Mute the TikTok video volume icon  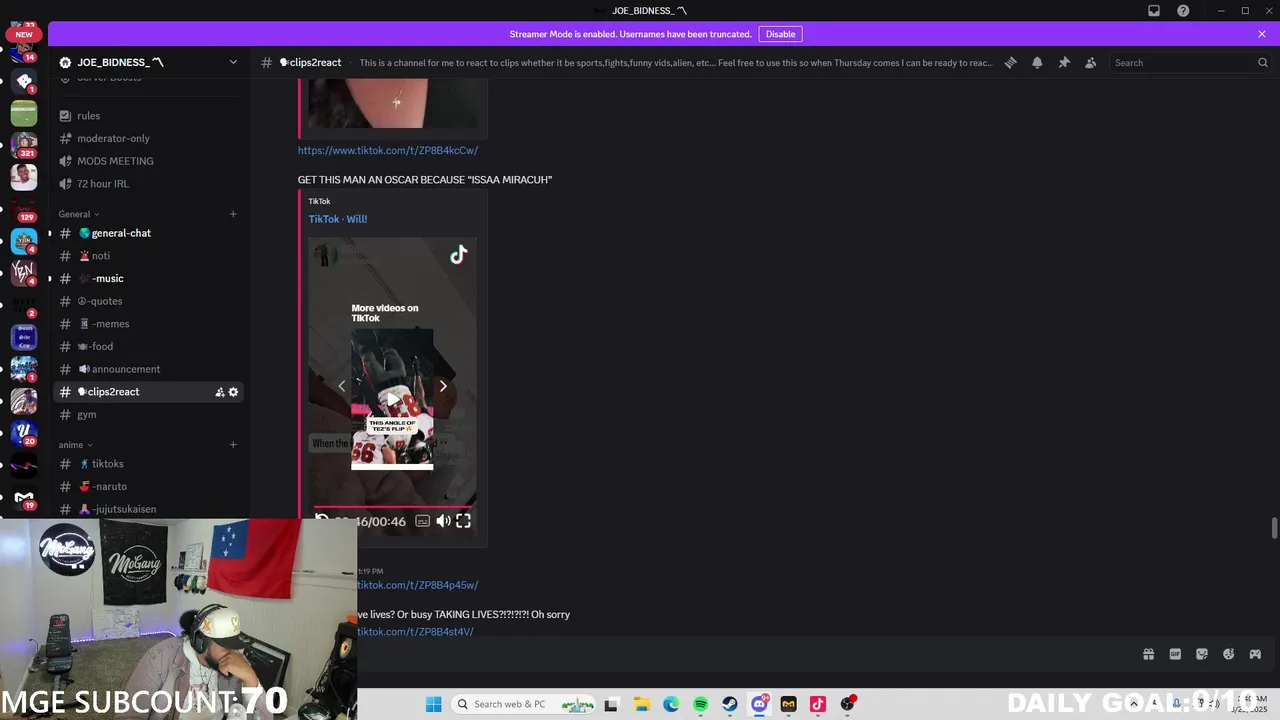point(443,520)
